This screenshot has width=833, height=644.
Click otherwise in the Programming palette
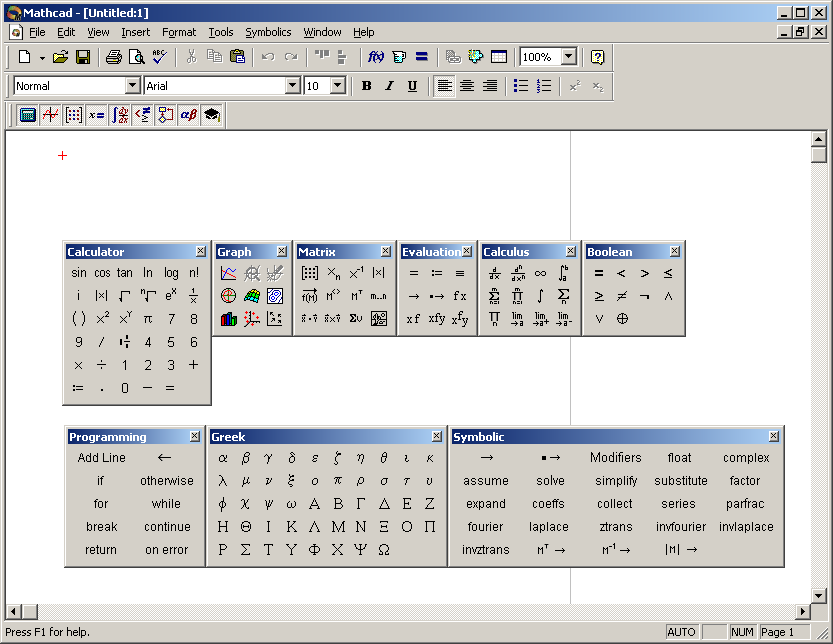click(167, 481)
